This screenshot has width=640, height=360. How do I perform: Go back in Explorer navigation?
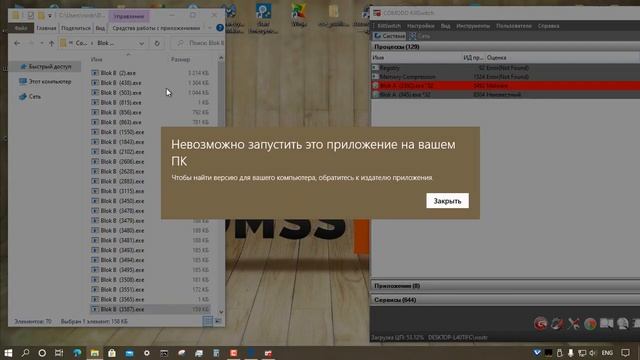click(x=17, y=43)
